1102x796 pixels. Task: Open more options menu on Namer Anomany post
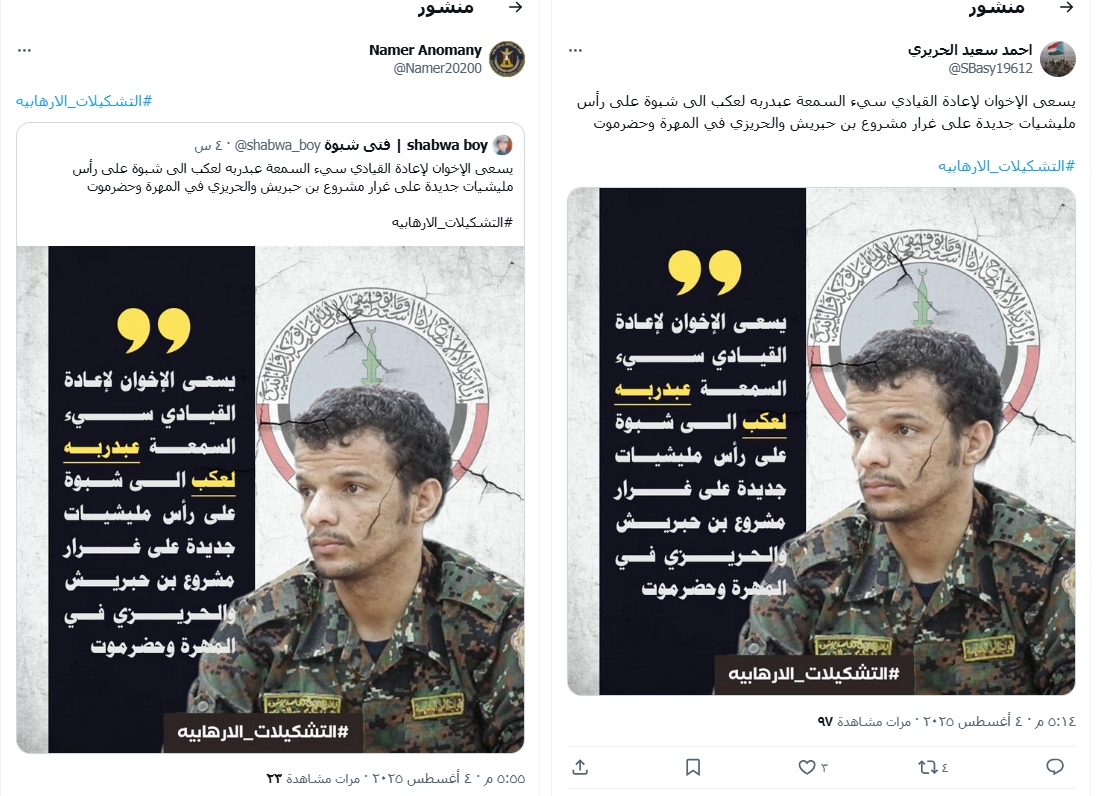click(25, 51)
